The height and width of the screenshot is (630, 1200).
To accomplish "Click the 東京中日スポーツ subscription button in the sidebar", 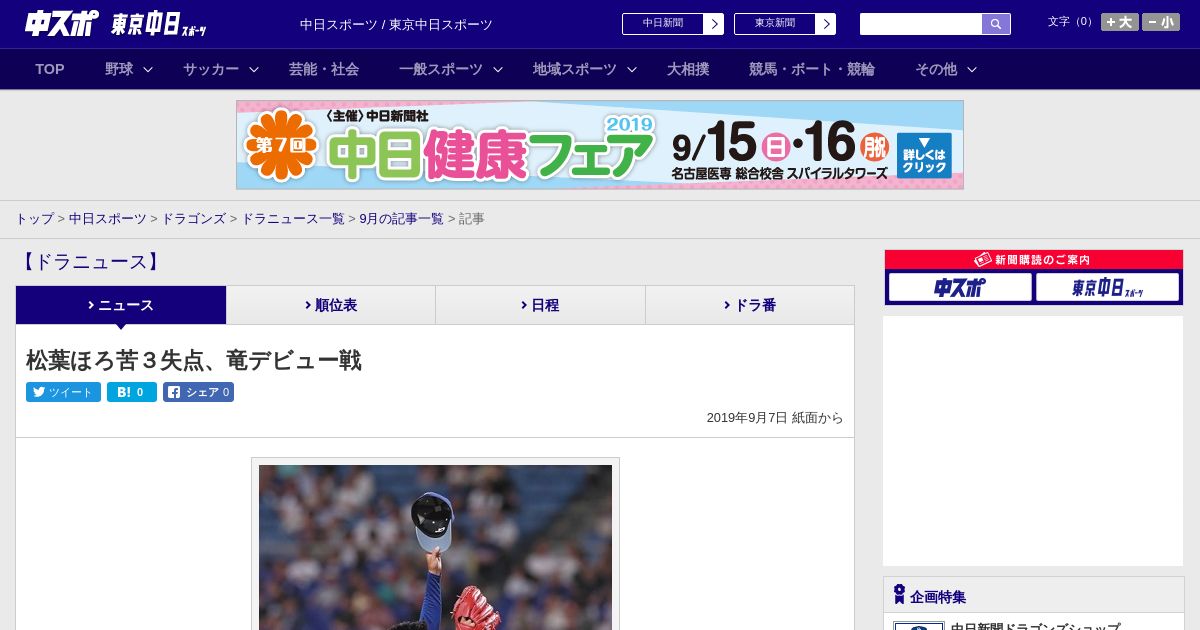I will pyautogui.click(x=1107, y=288).
